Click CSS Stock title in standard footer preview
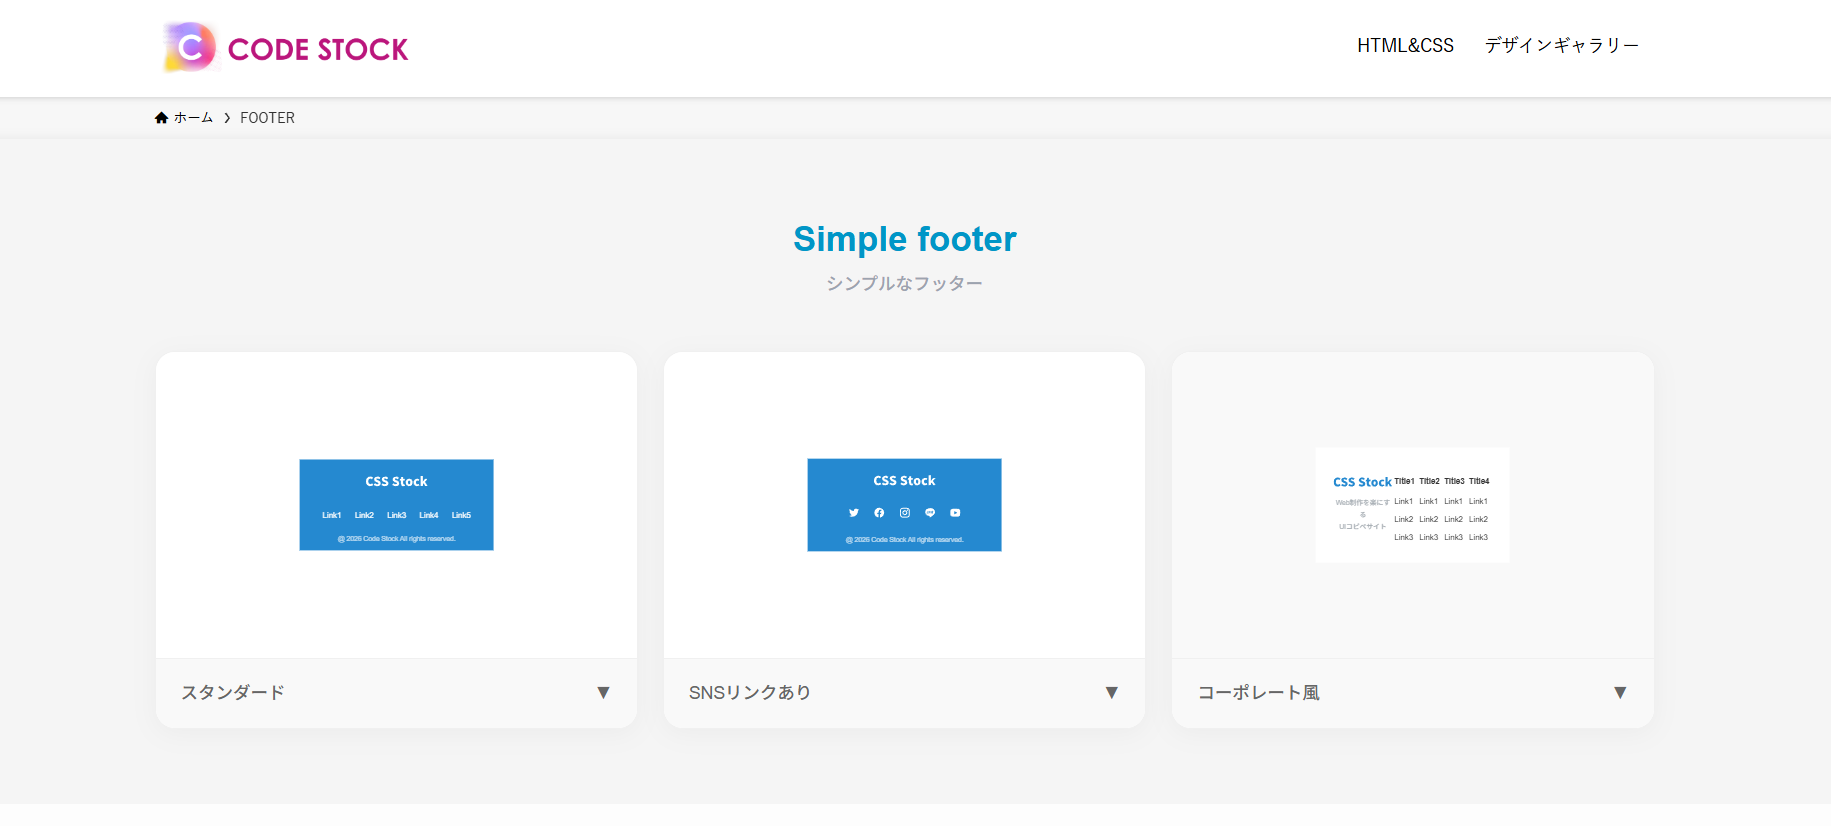This screenshot has height=826, width=1831. [396, 481]
